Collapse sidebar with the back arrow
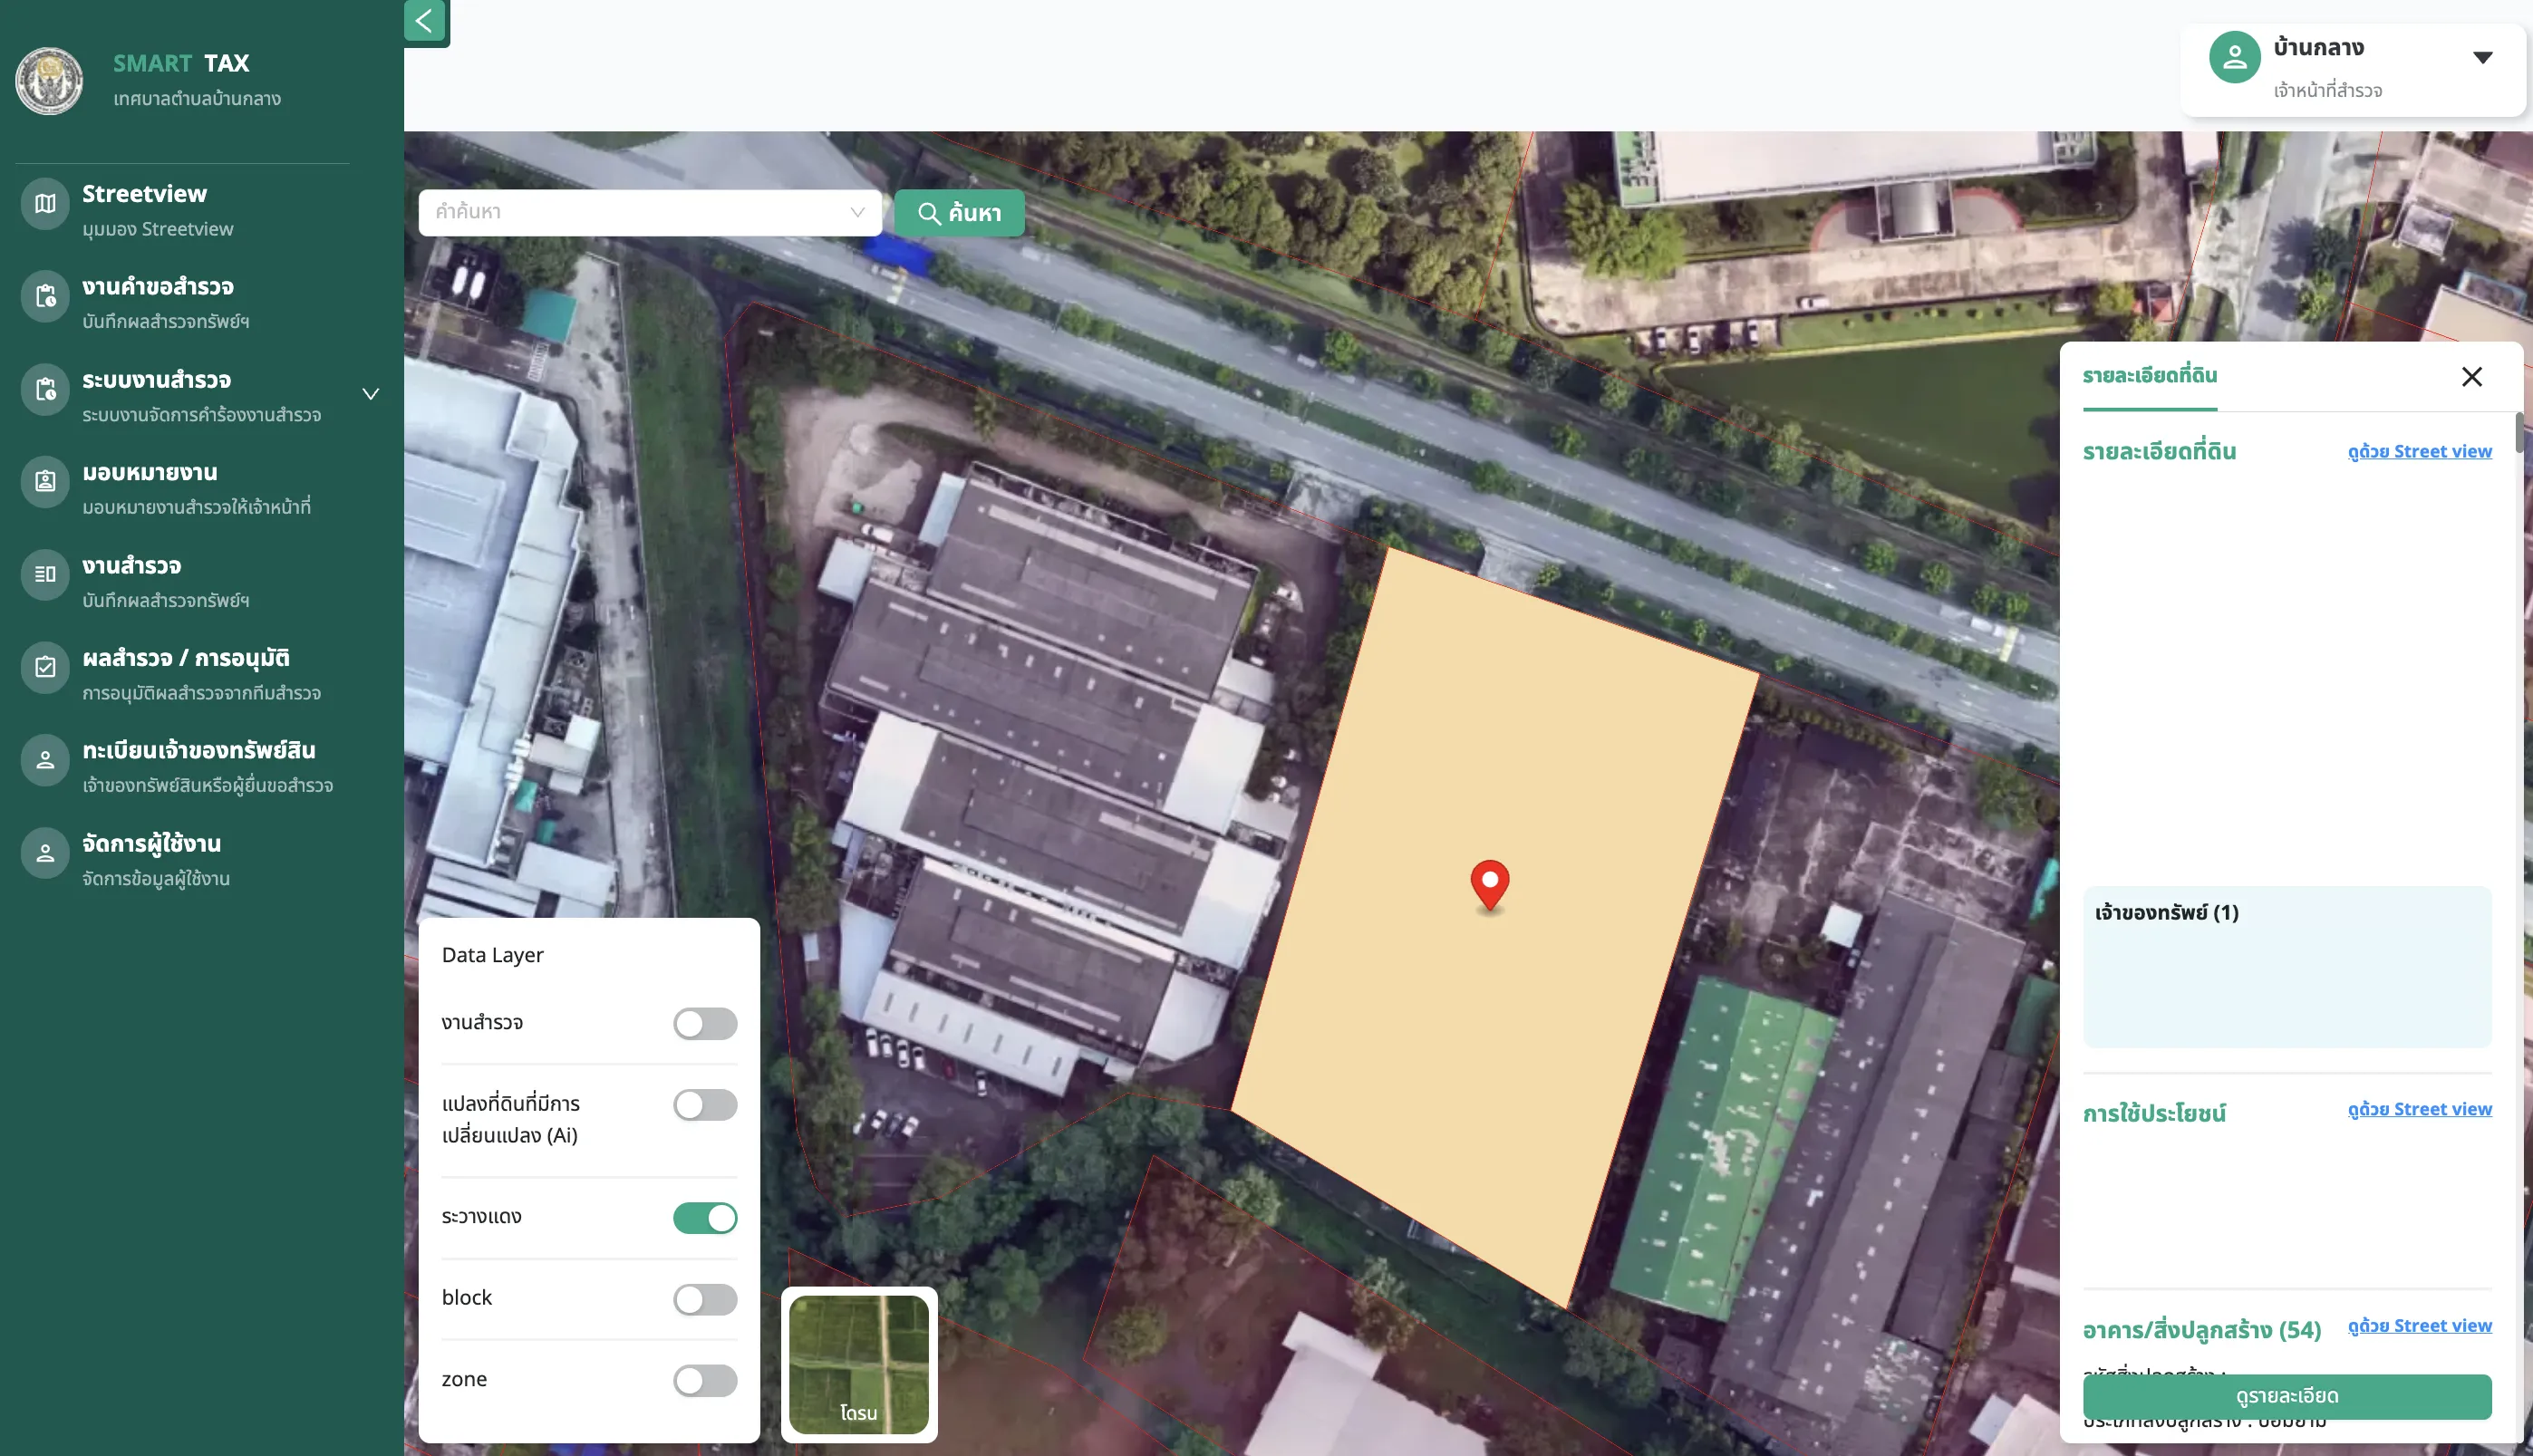This screenshot has width=2533, height=1456. pos(425,21)
